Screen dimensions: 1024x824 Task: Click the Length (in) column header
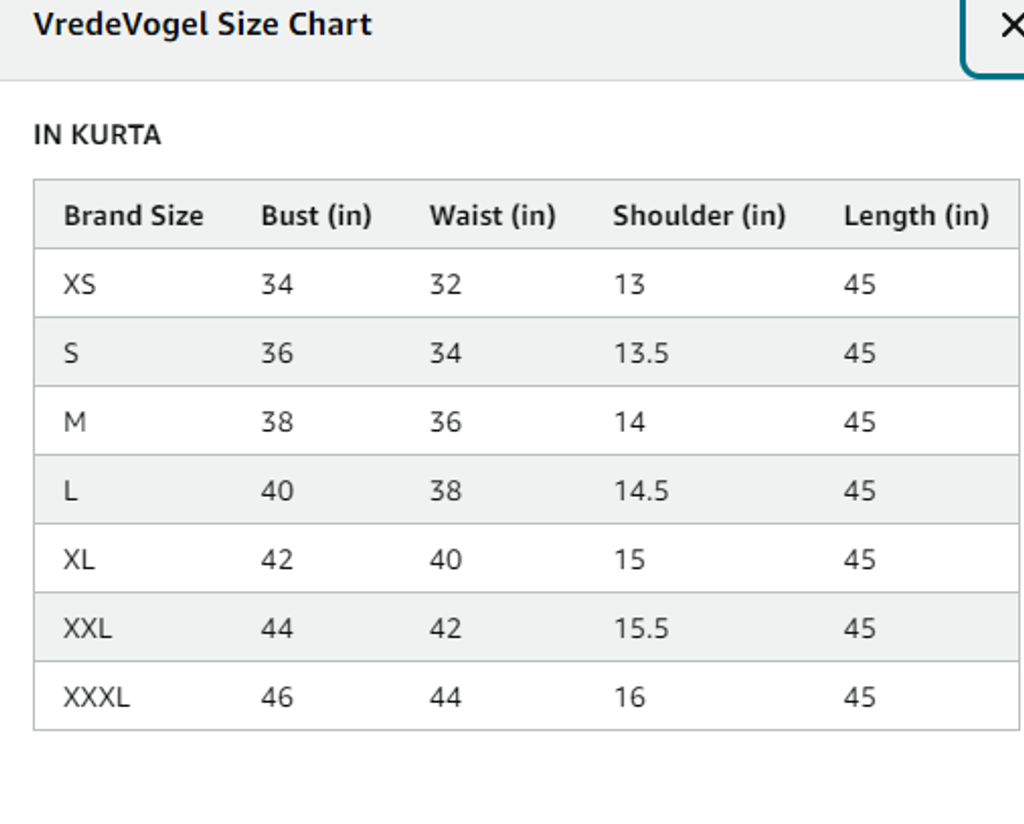[x=916, y=216]
